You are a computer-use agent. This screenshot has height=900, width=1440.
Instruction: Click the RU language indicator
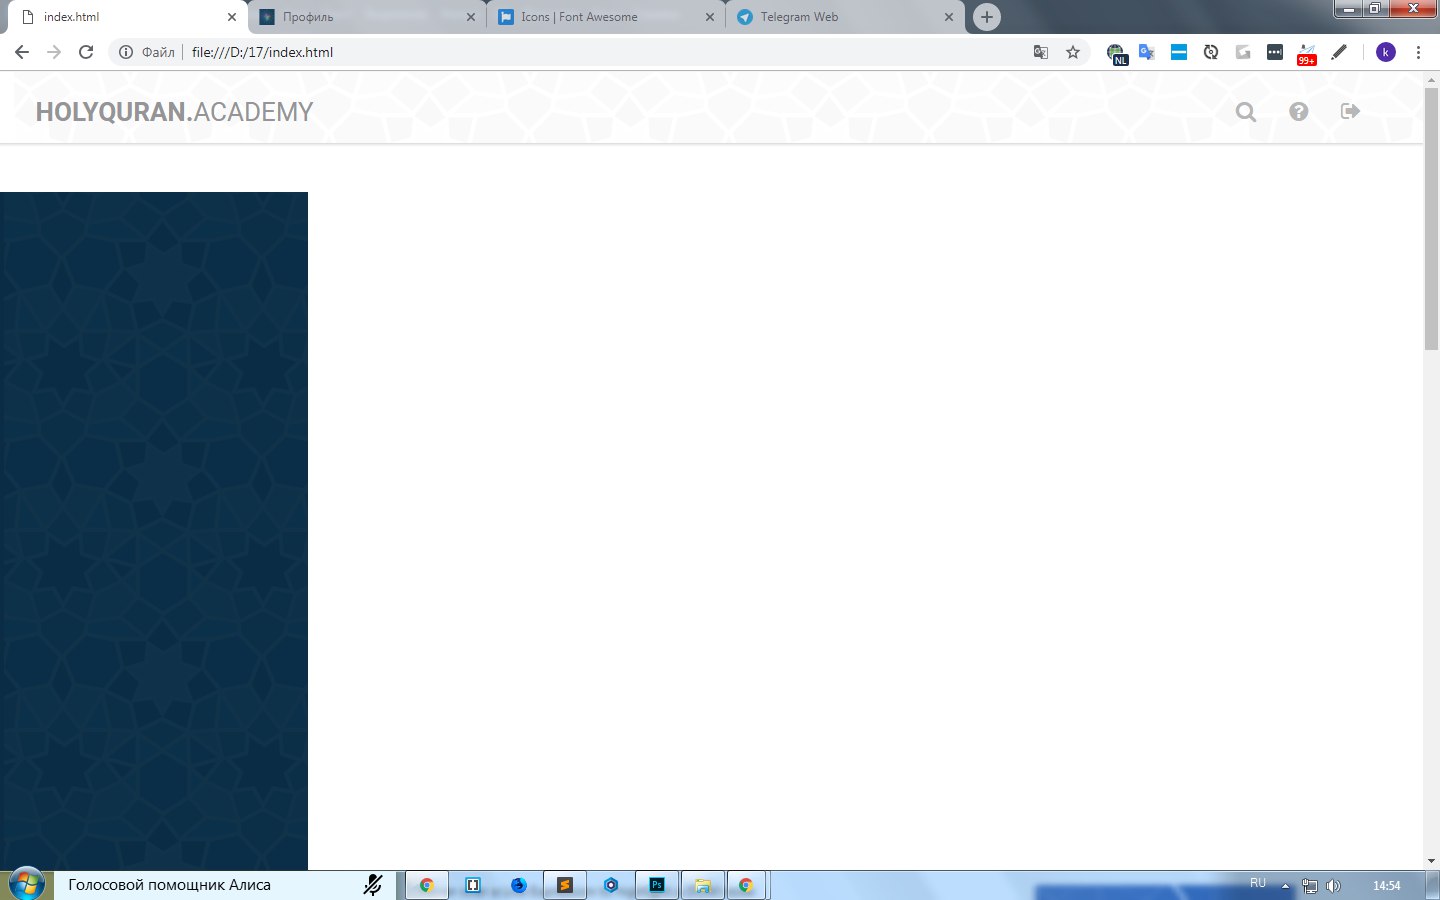pos(1258,883)
